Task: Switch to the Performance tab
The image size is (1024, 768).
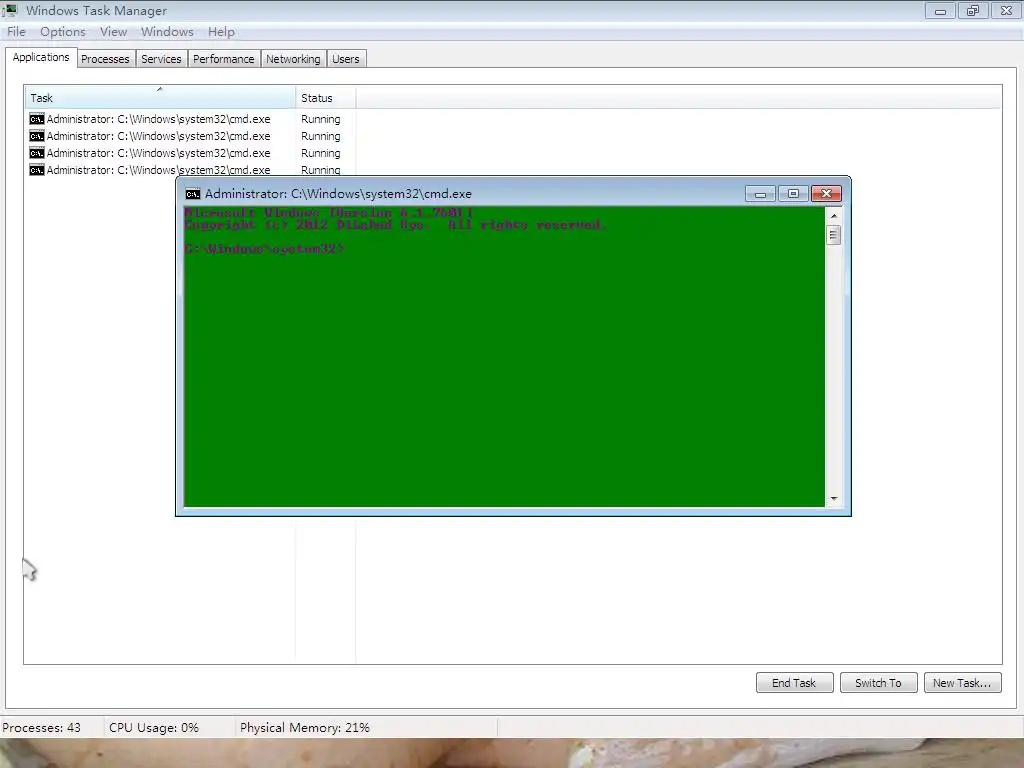Action: (x=223, y=59)
